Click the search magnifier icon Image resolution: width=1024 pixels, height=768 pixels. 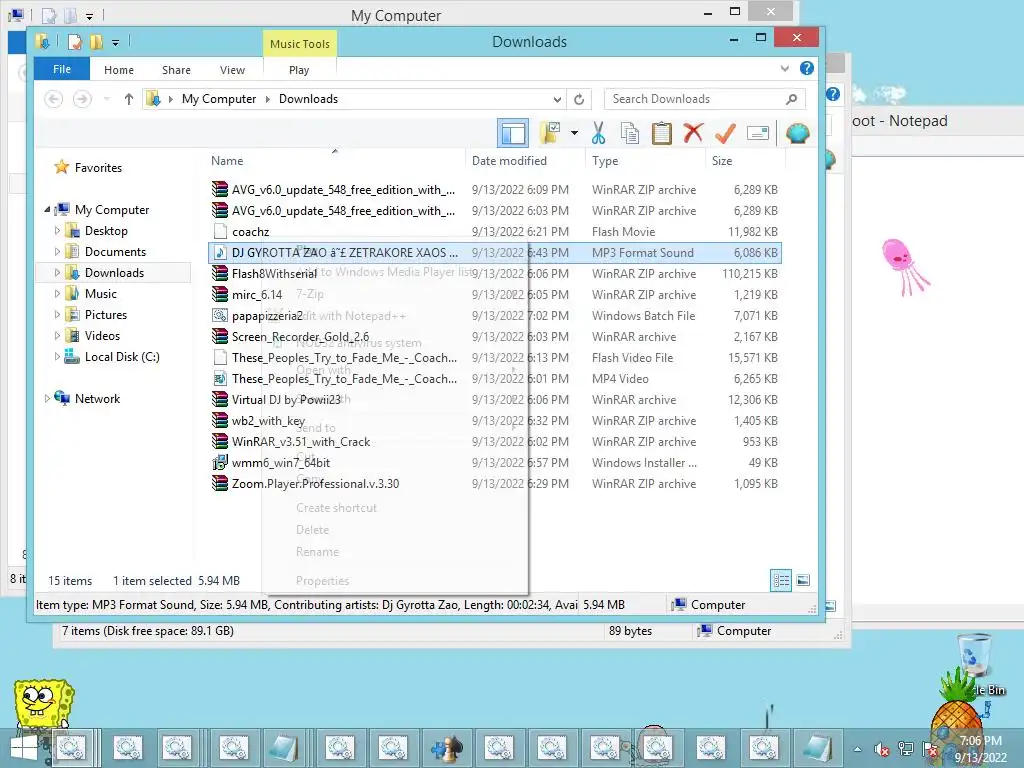click(792, 99)
